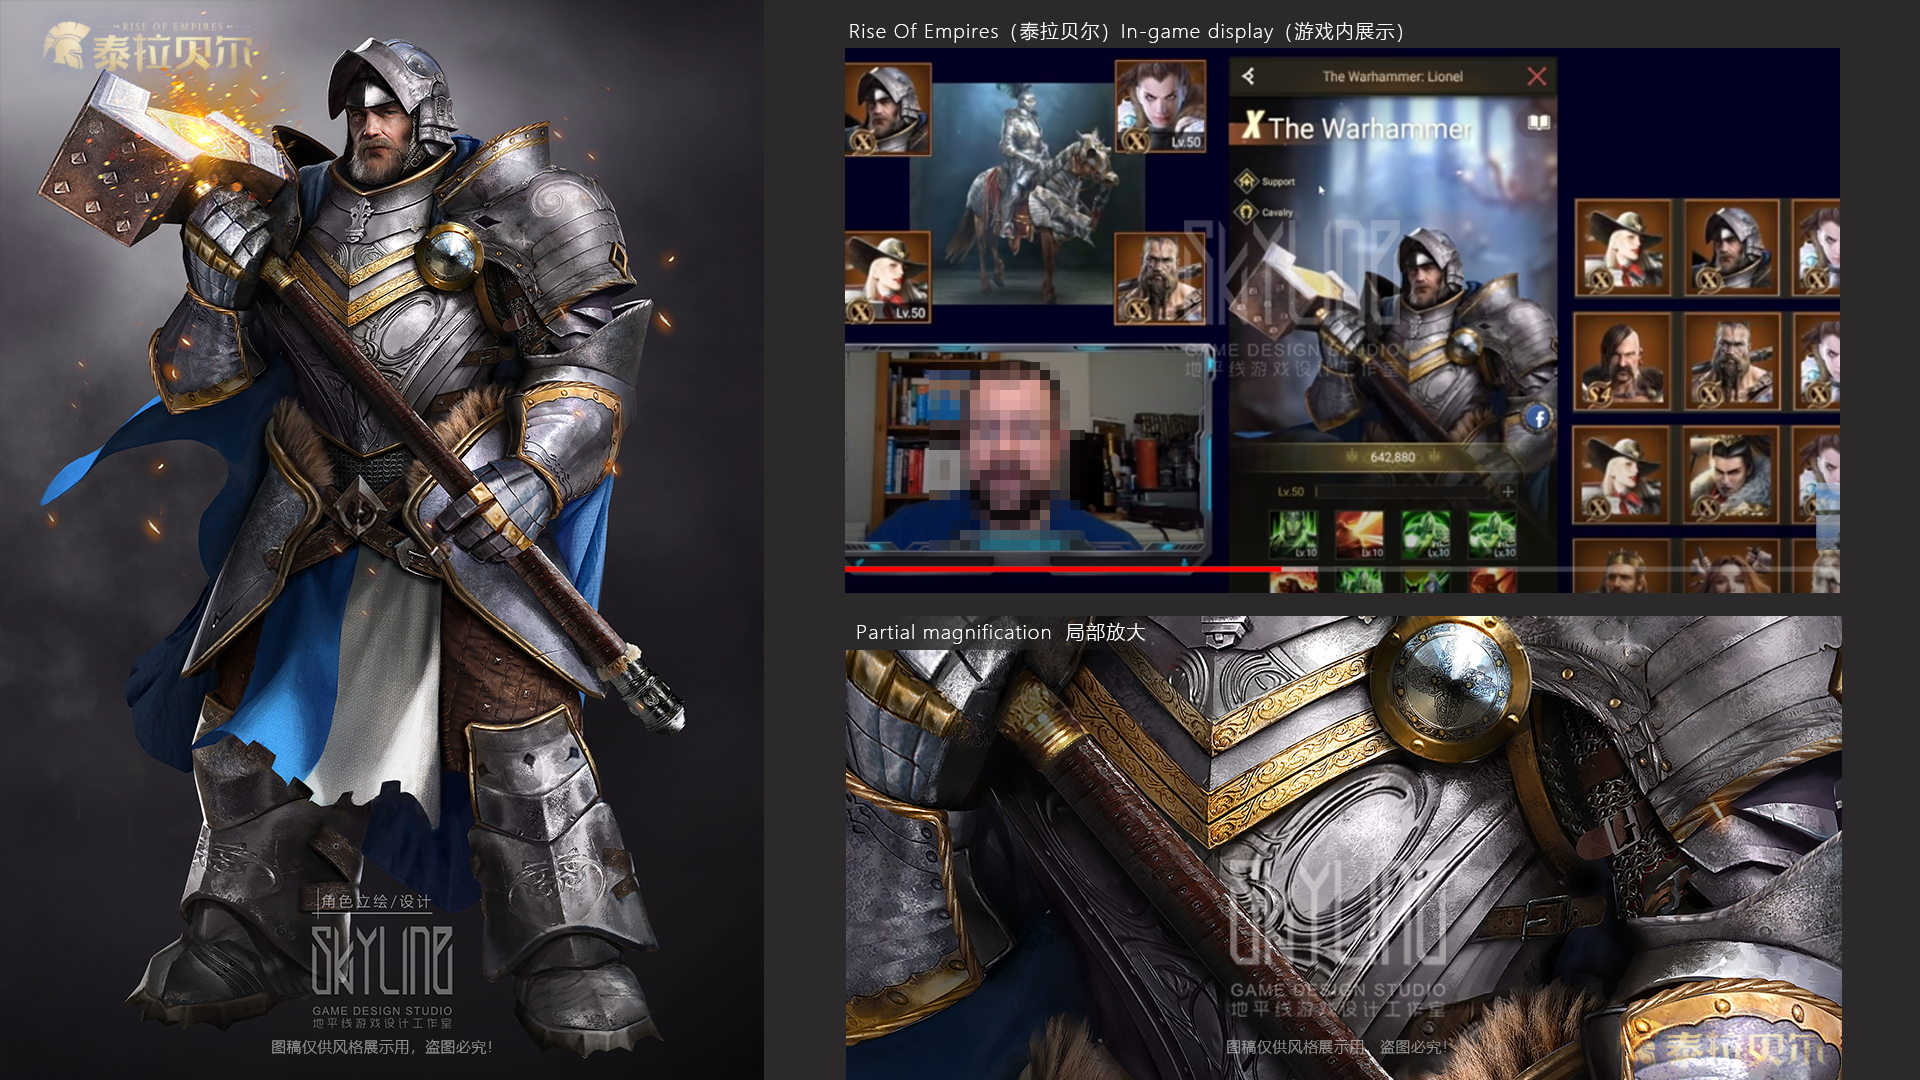Close The Warhammer: Lionel hero panel

(x=1537, y=76)
